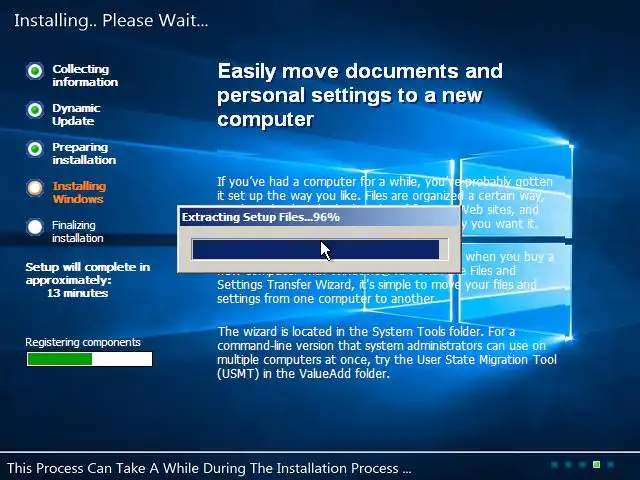Click the green Registering components progress bar
This screenshot has width=640, height=480.
click(89, 359)
